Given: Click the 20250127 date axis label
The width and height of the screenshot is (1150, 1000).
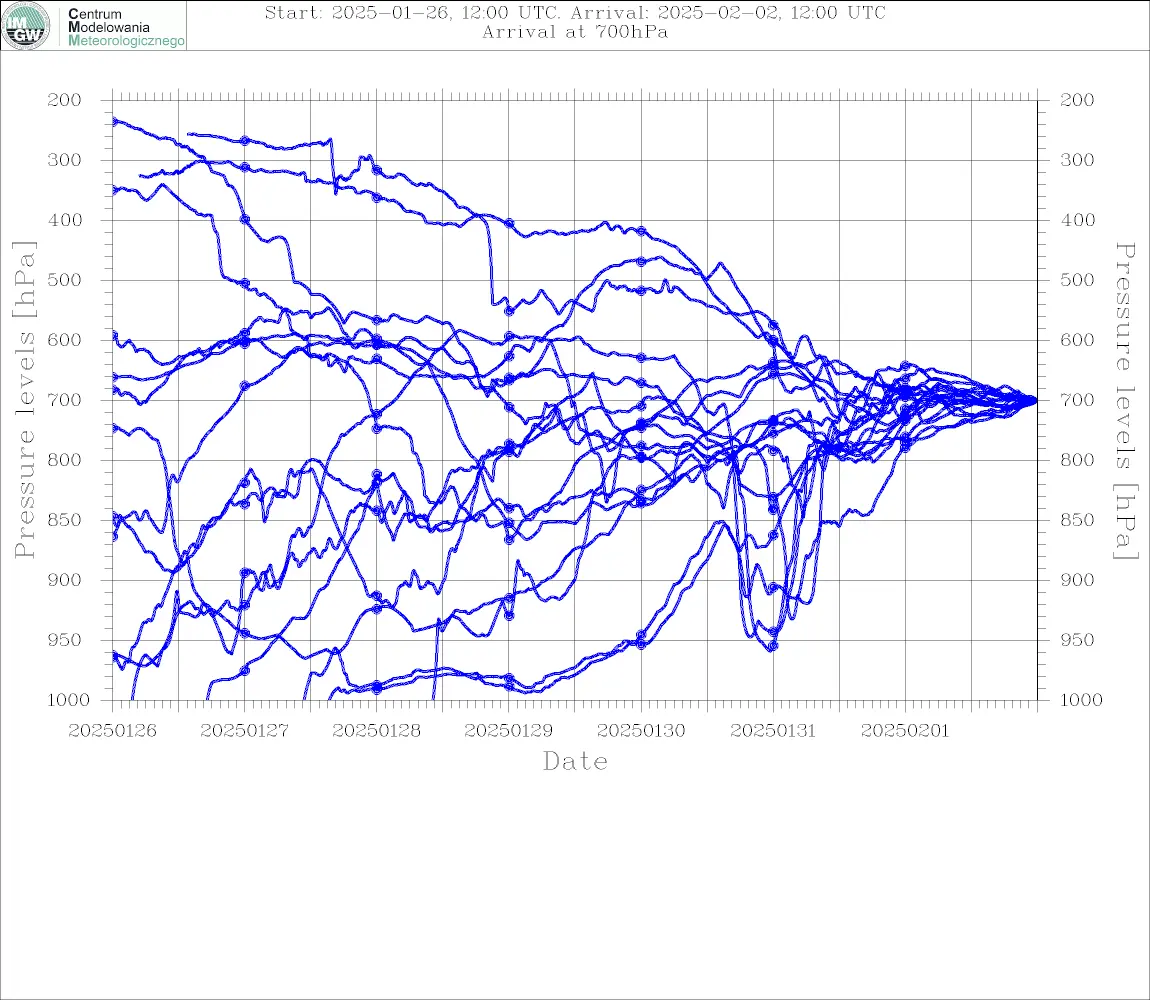Looking at the screenshot, I should pos(245,731).
